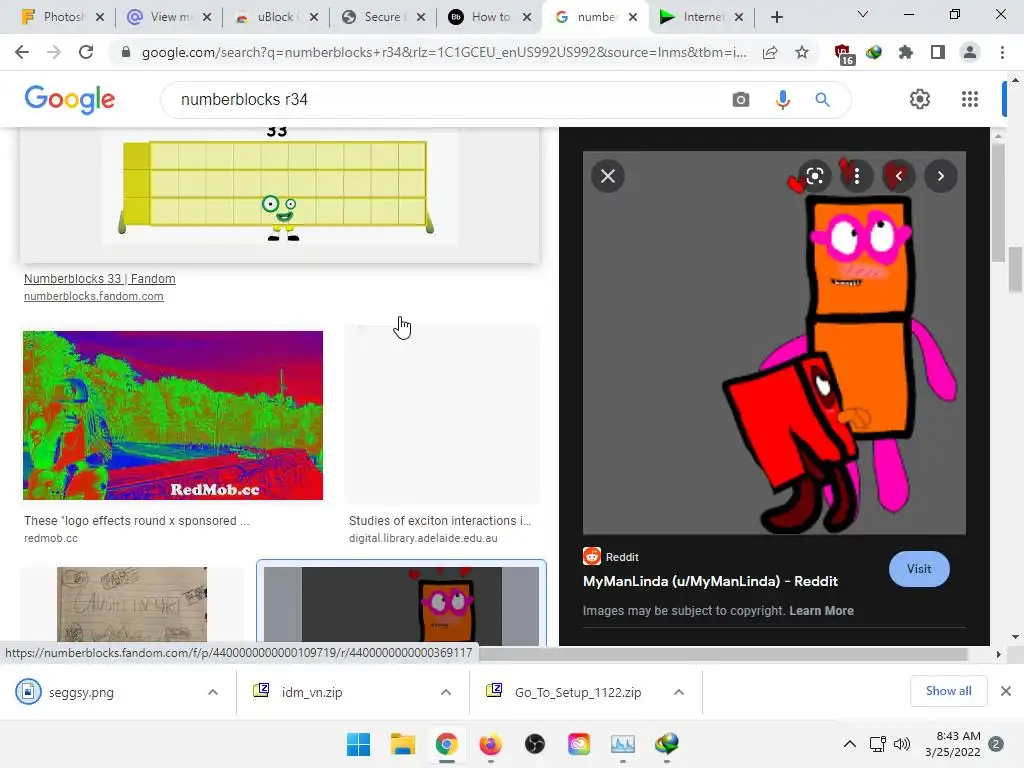Image resolution: width=1024 pixels, height=768 pixels.
Task: Open the volume control in system tray
Action: (902, 744)
